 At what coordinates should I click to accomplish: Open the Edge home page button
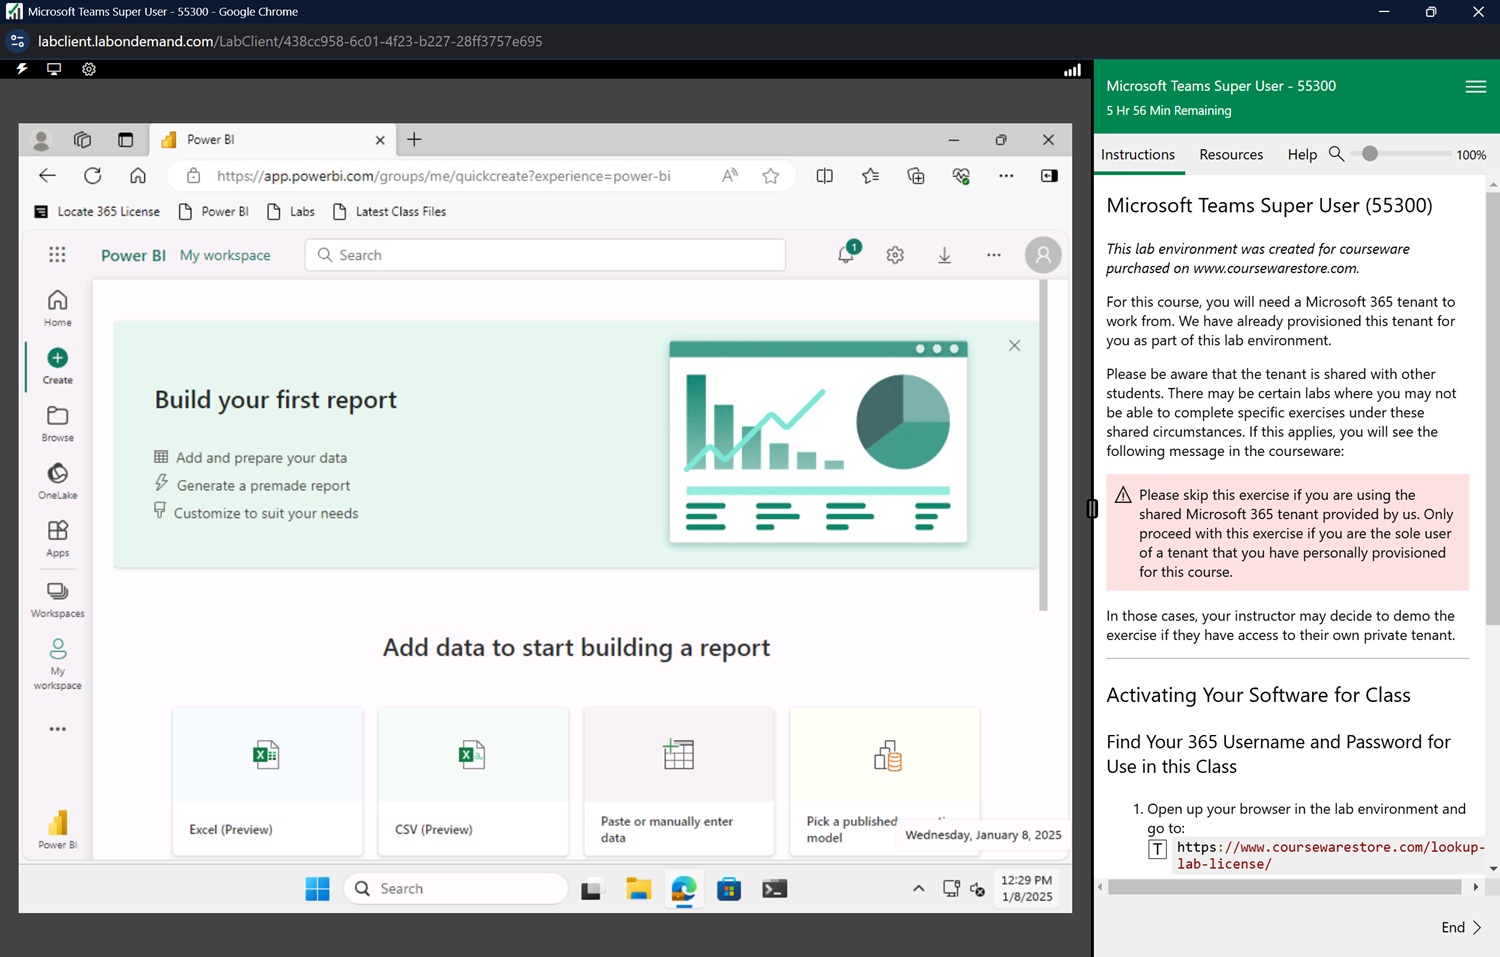point(138,176)
